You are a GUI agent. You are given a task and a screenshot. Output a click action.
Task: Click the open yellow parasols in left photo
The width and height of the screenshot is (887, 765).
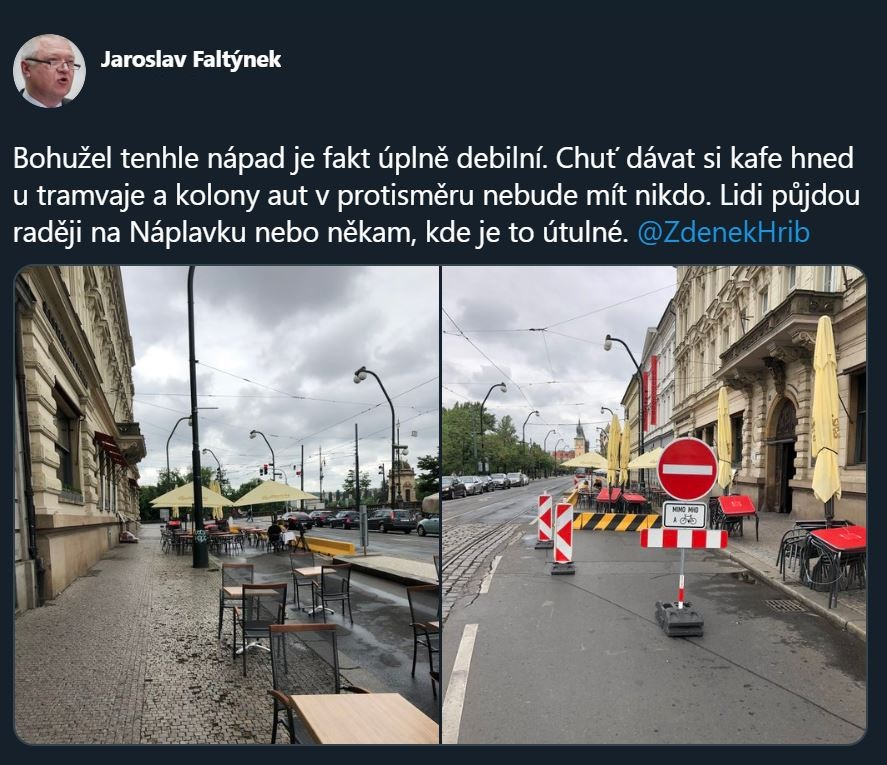(233, 495)
